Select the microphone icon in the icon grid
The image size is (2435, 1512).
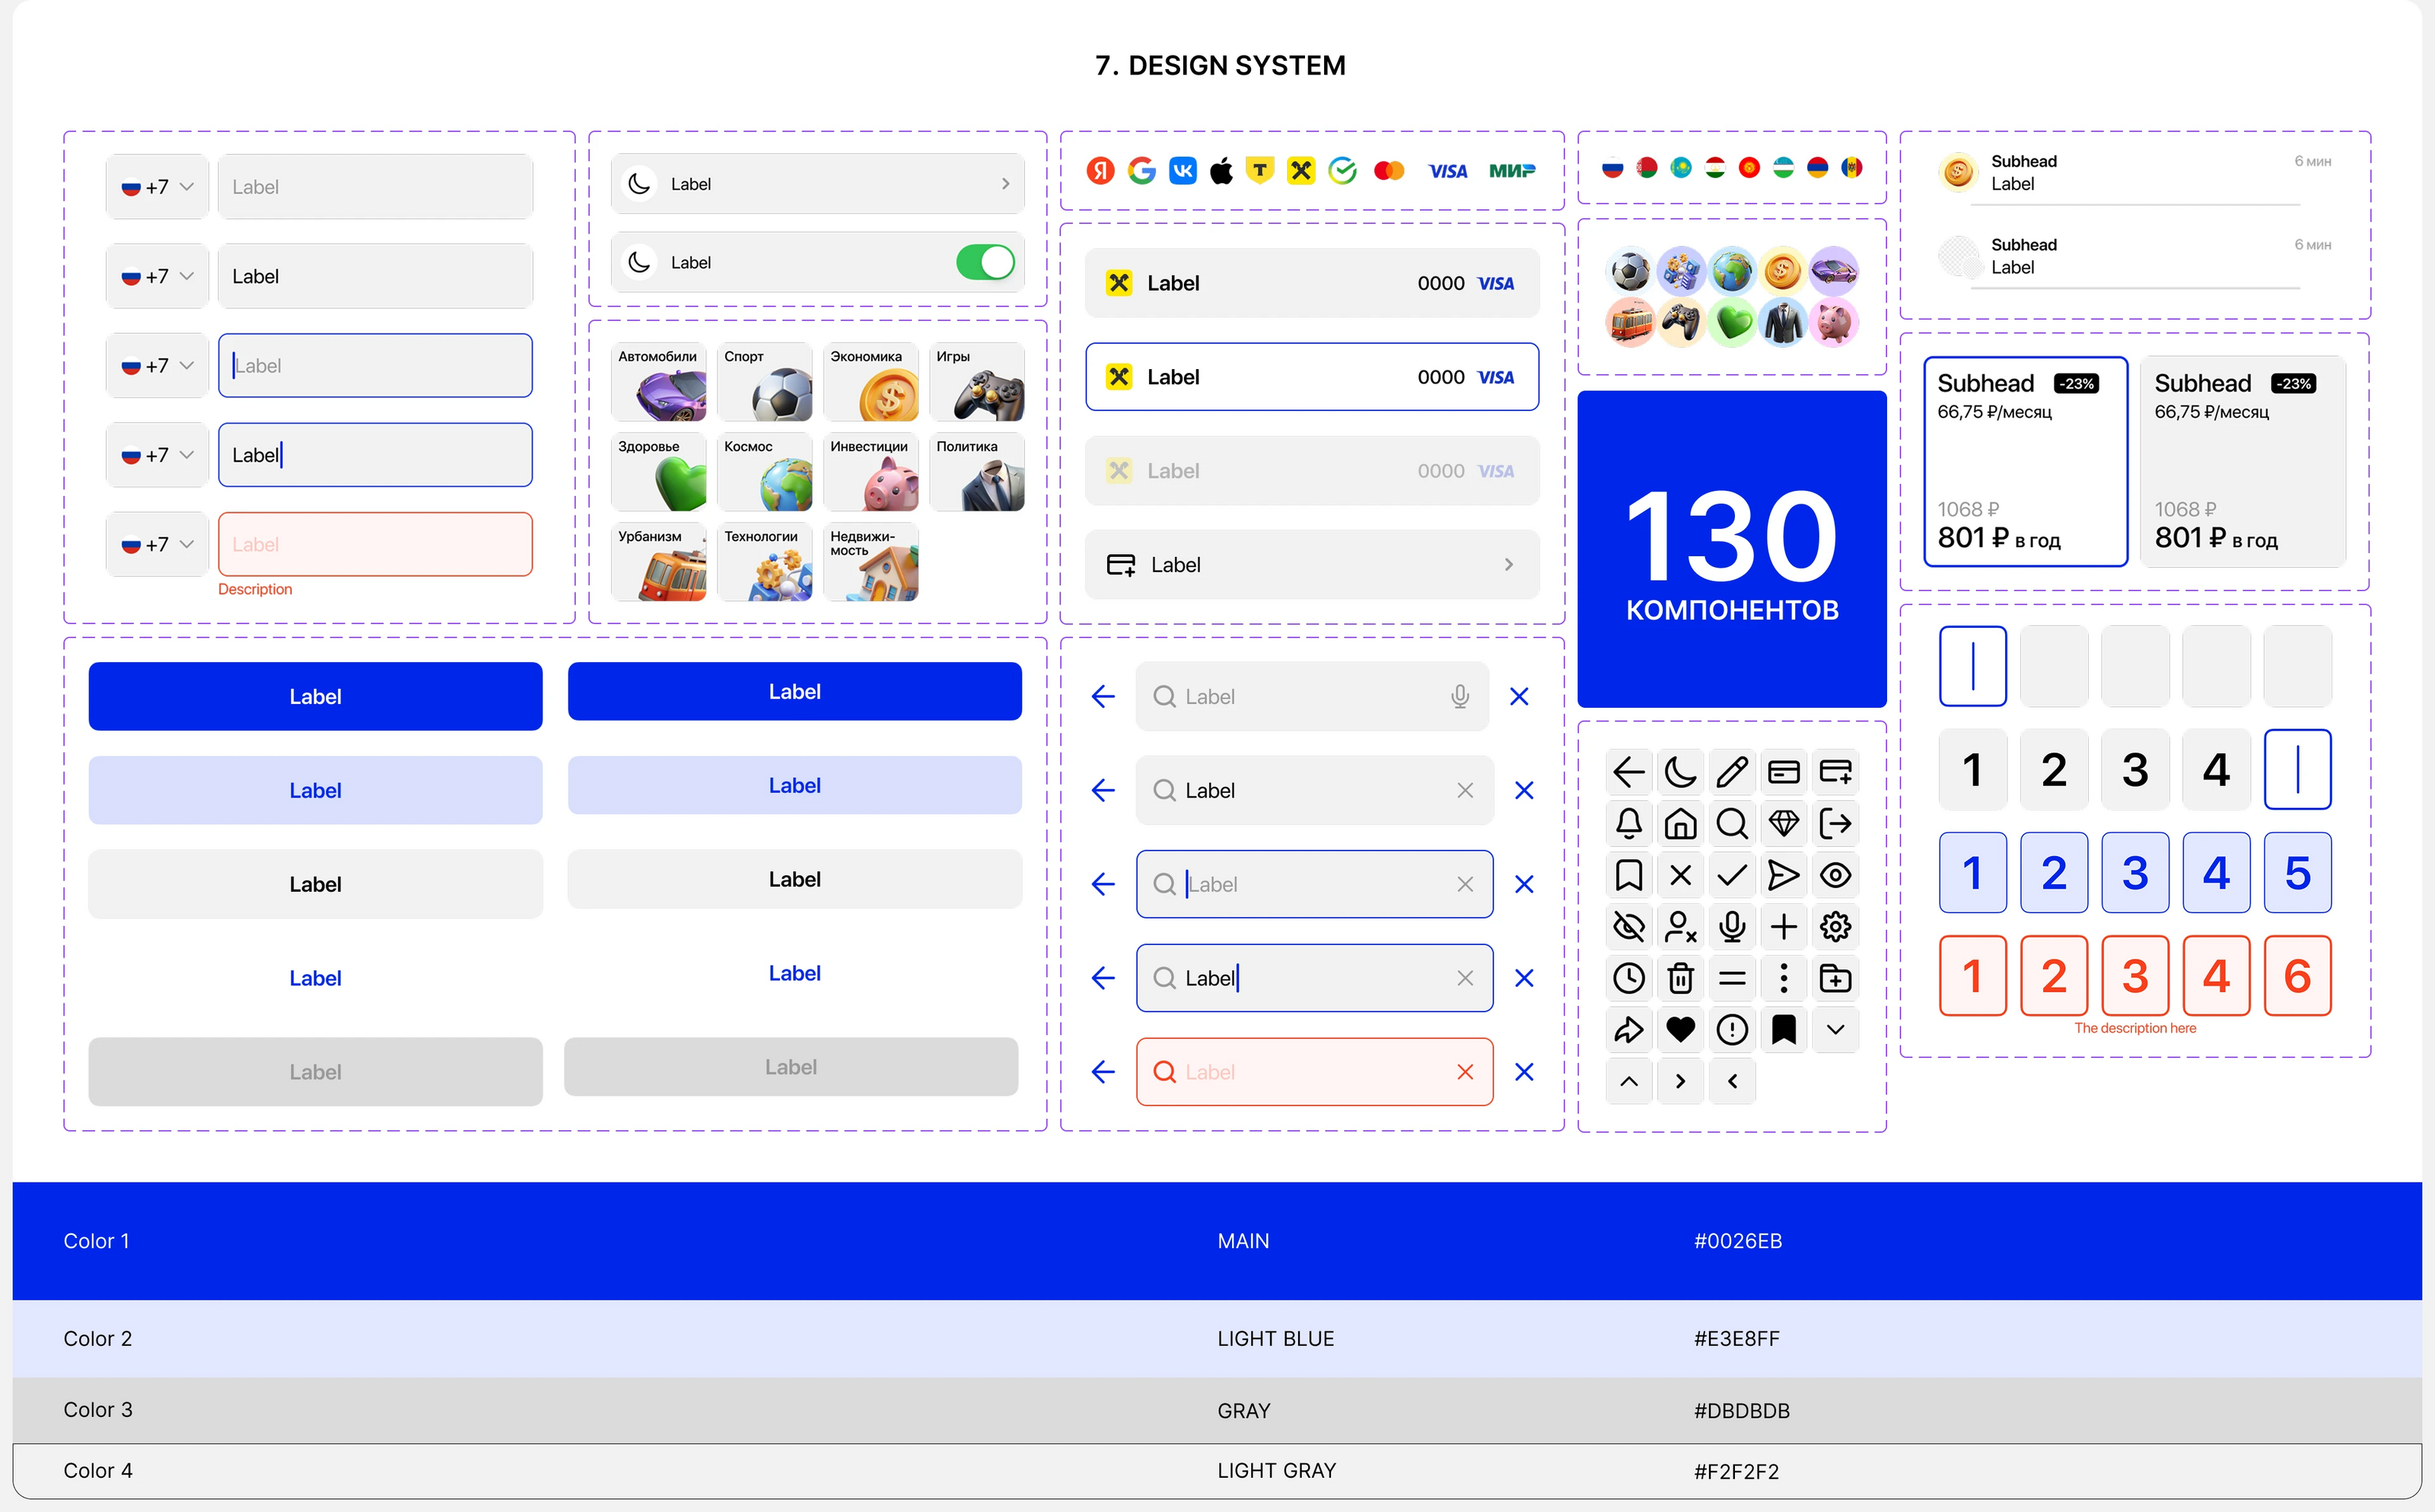pos(1732,926)
